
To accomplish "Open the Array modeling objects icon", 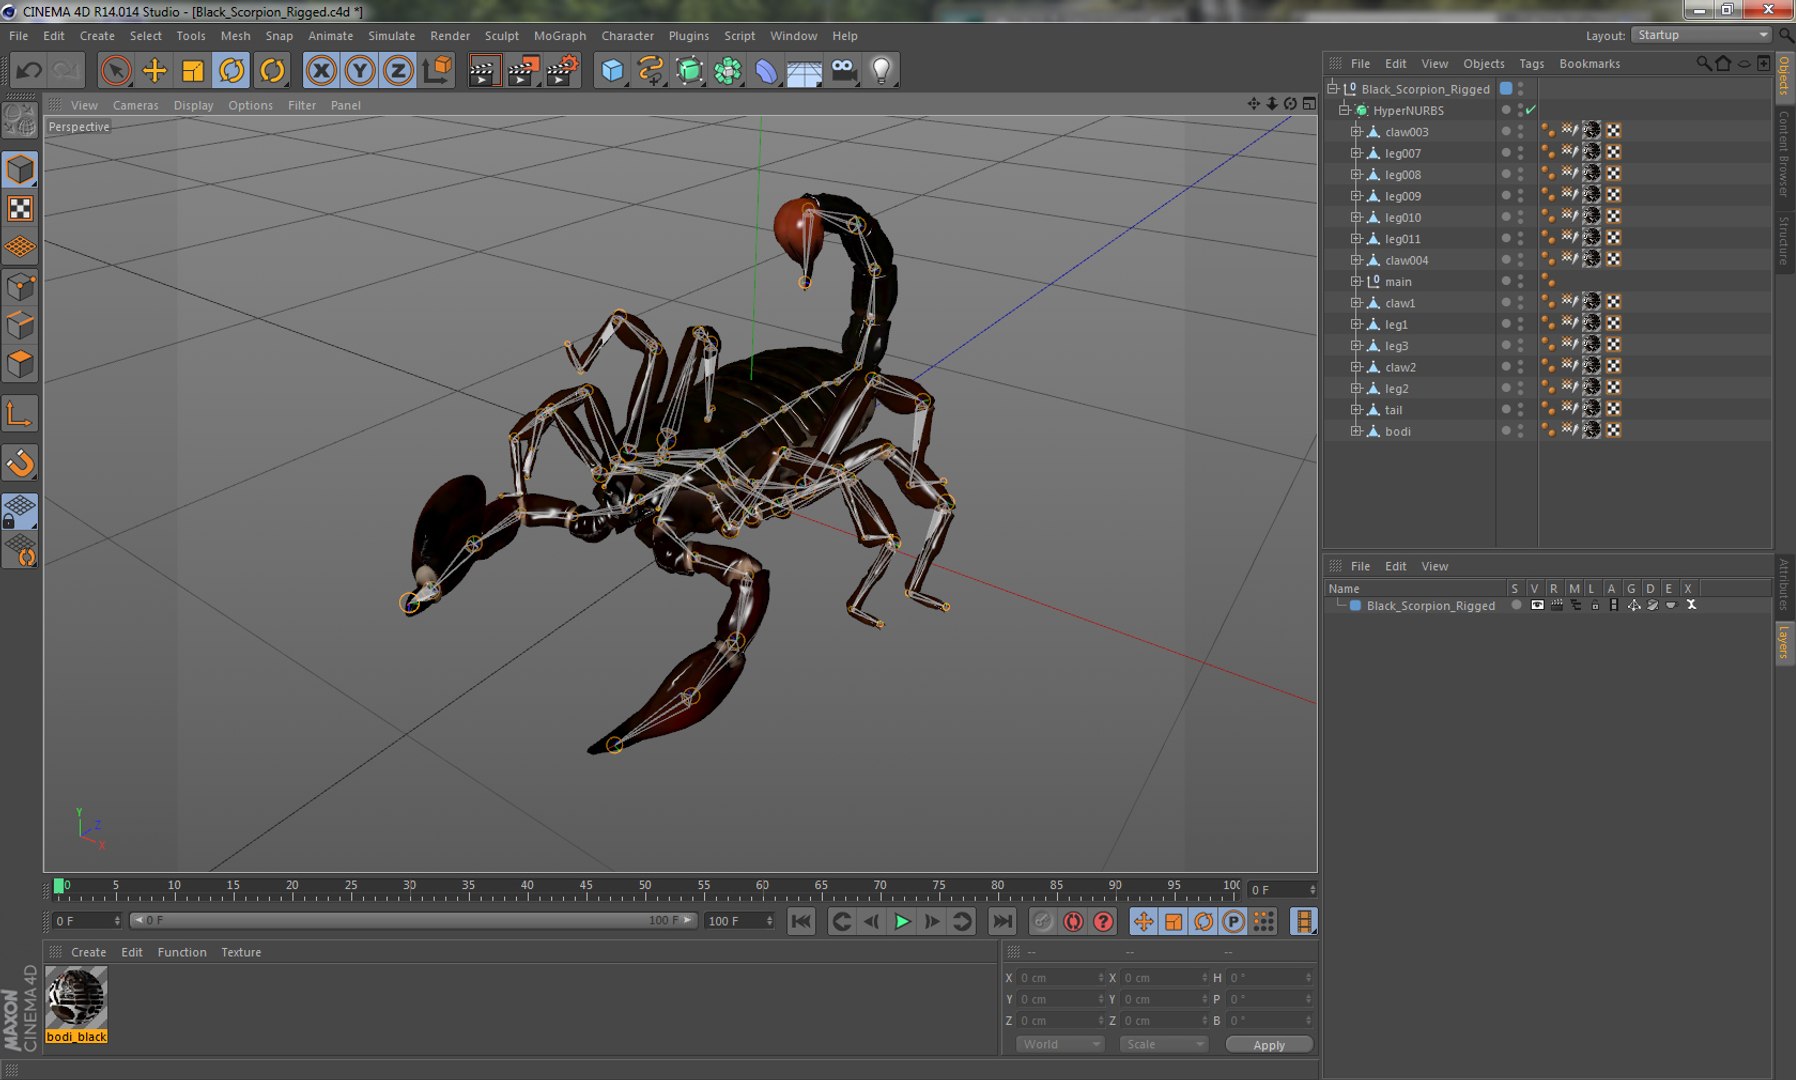I will tap(728, 70).
